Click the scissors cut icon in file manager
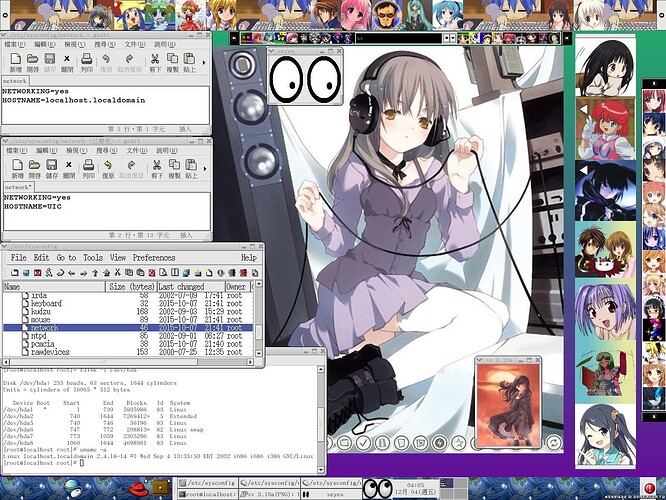Image resolution: width=666 pixels, height=500 pixels. pos(118,273)
